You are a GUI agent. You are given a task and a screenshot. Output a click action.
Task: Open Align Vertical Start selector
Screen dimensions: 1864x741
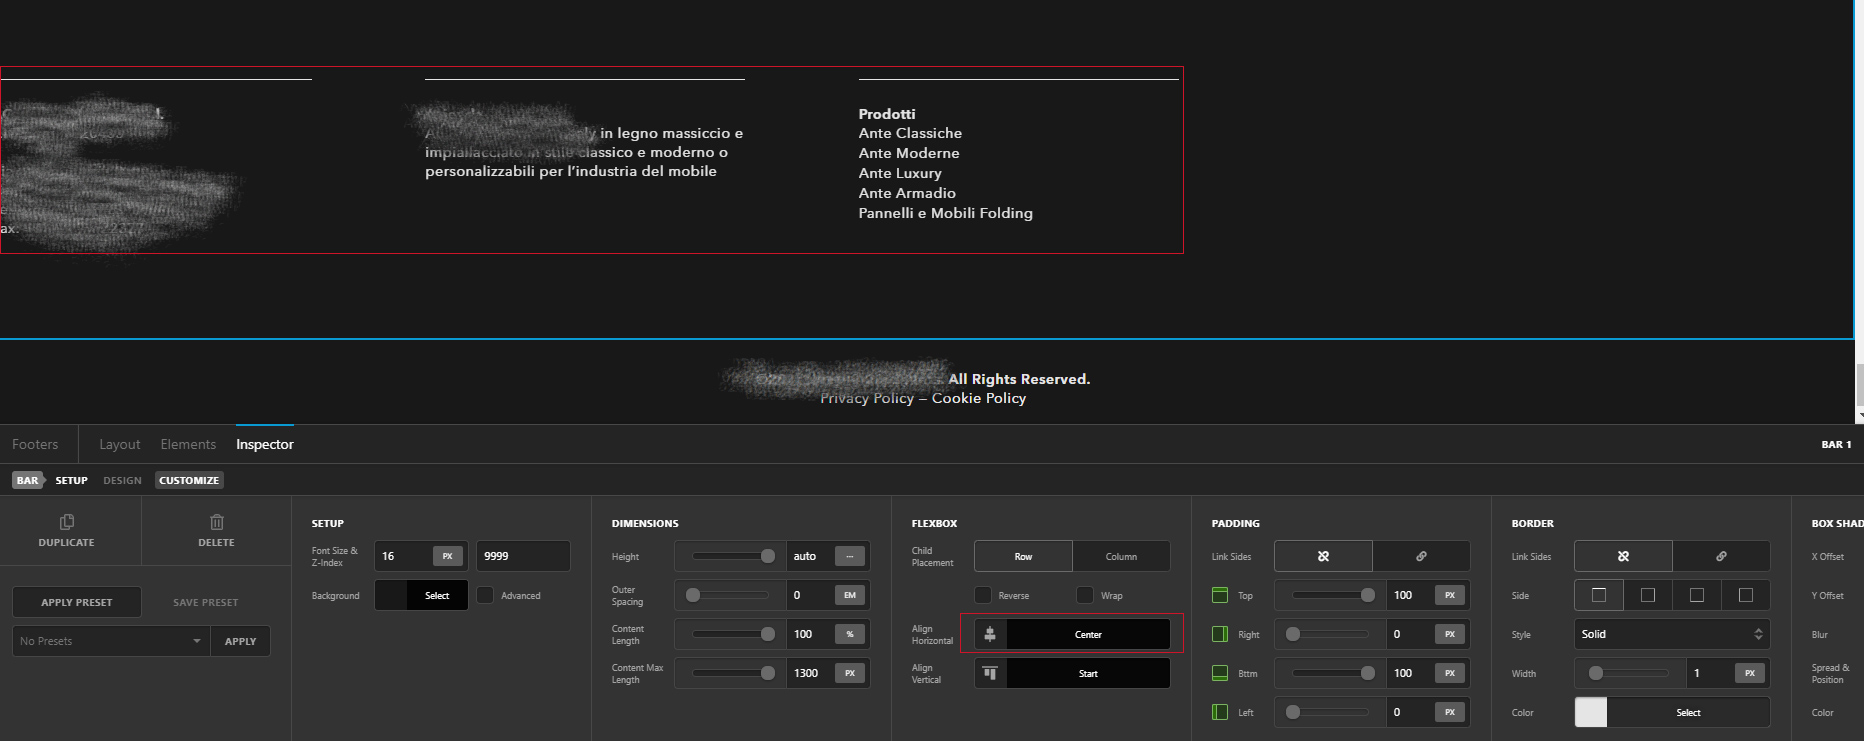tap(1072, 673)
